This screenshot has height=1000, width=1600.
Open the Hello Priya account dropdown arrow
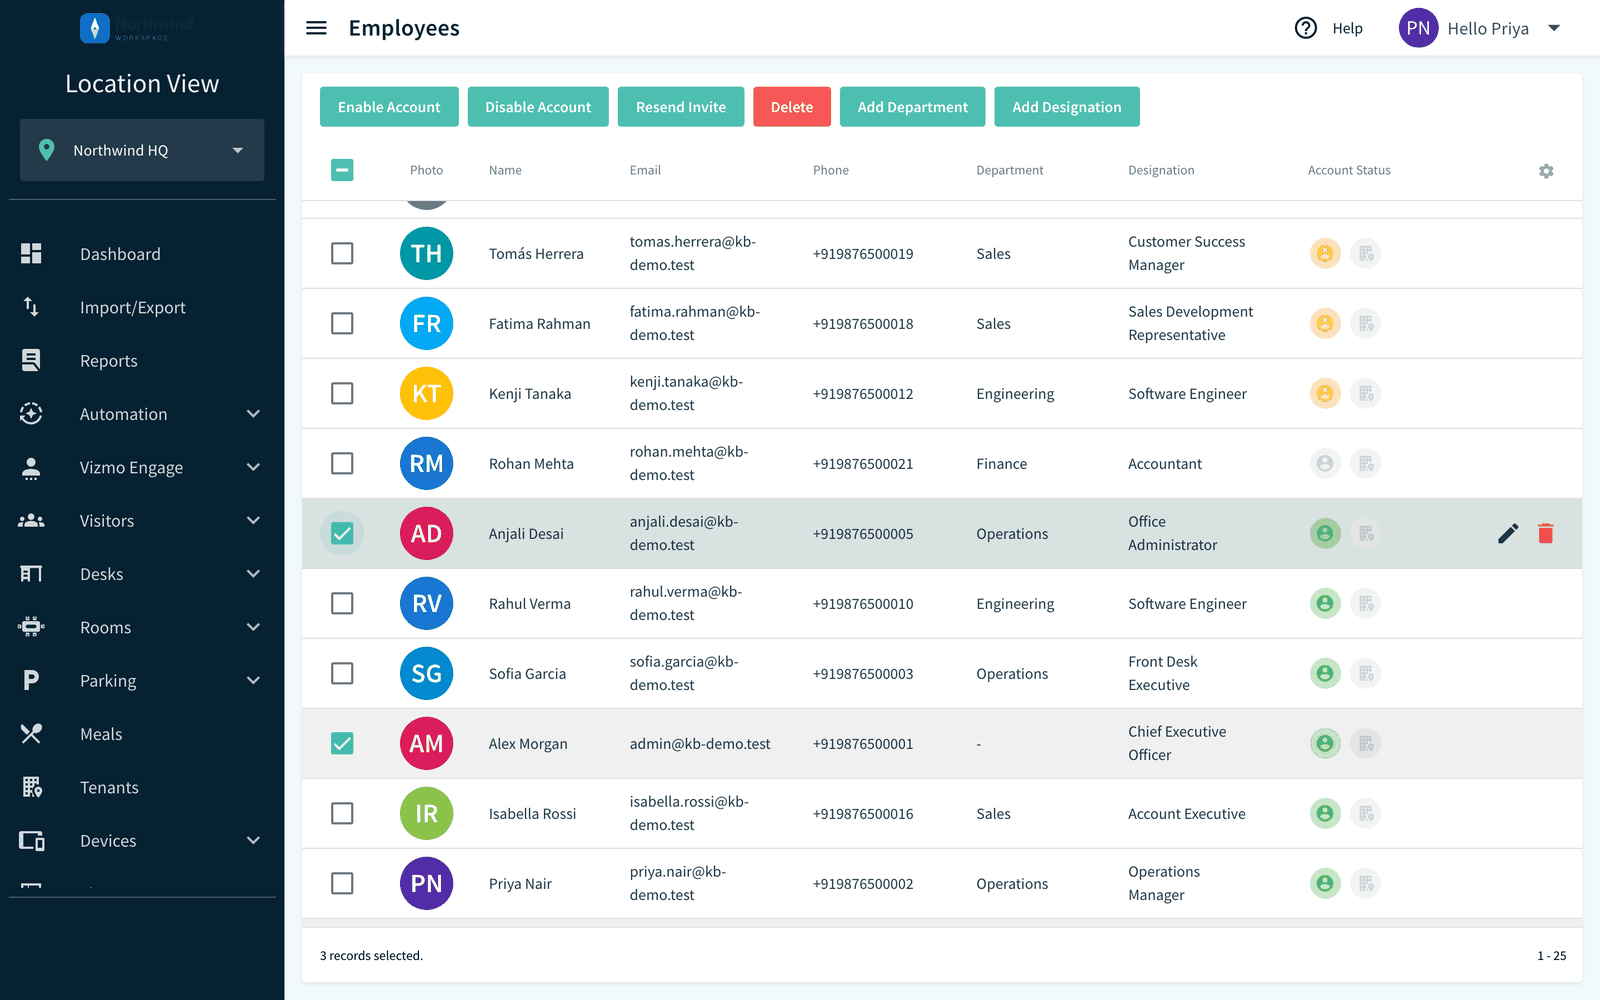pyautogui.click(x=1554, y=28)
